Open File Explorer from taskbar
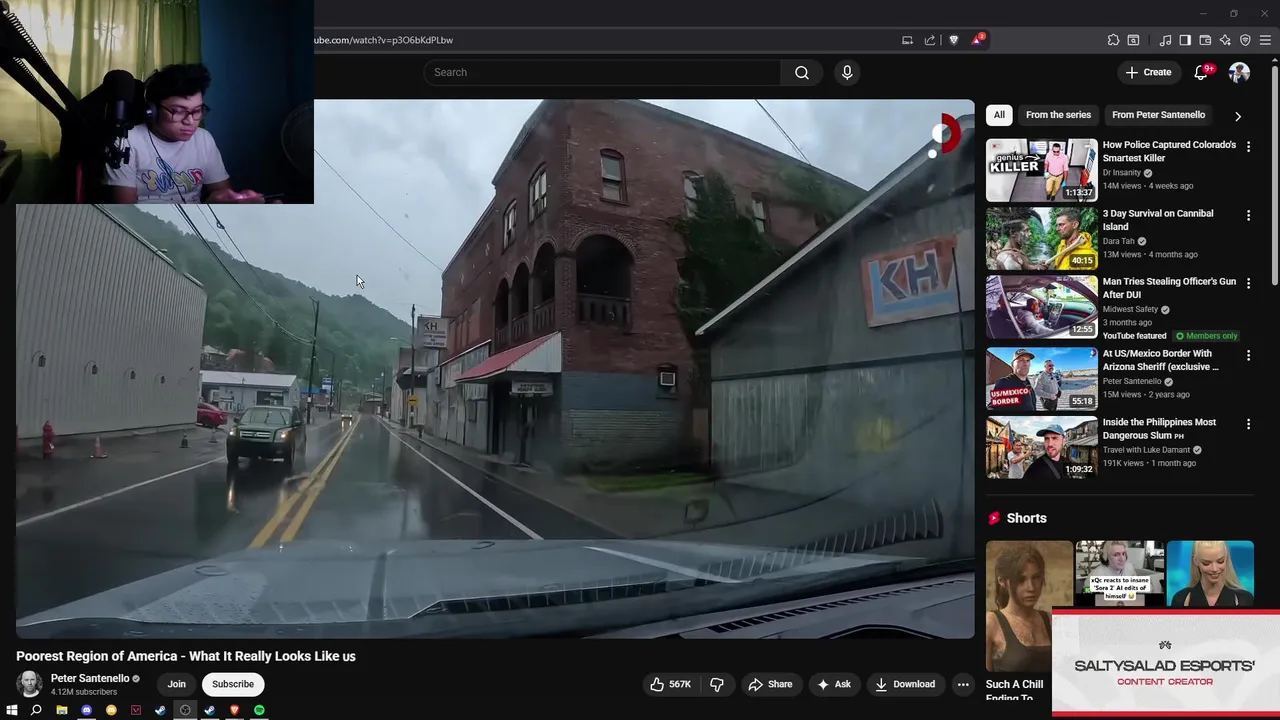The width and height of the screenshot is (1280, 720). (61, 710)
